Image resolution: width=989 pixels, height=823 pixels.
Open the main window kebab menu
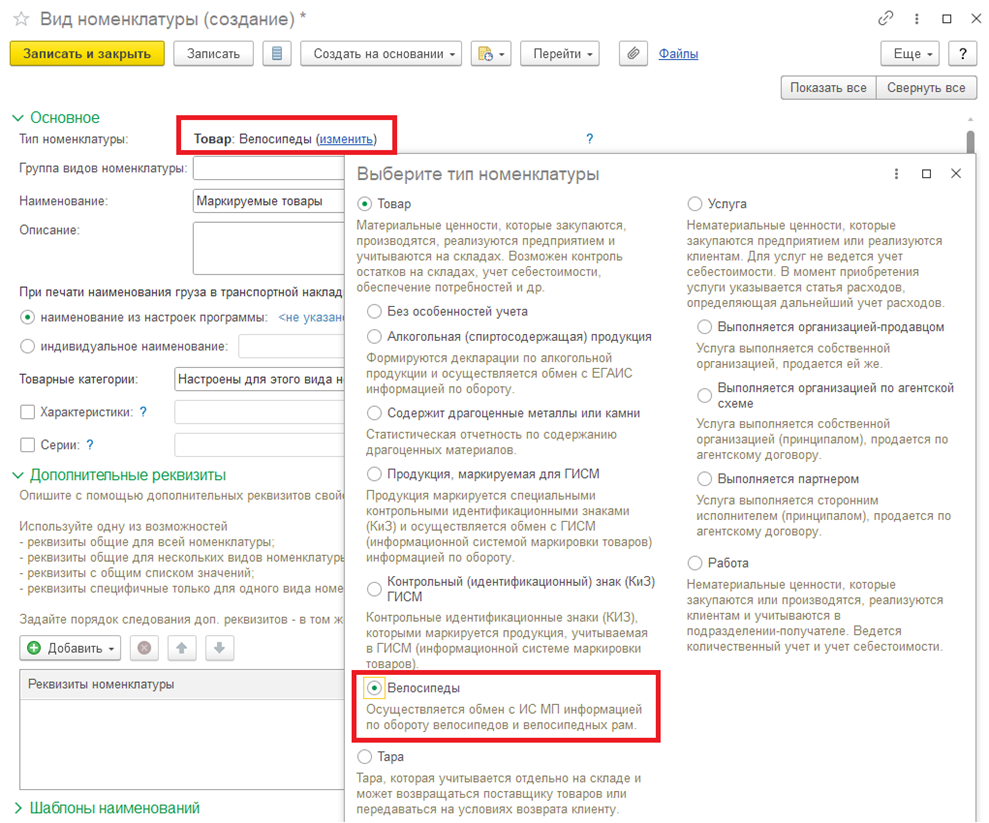(916, 19)
